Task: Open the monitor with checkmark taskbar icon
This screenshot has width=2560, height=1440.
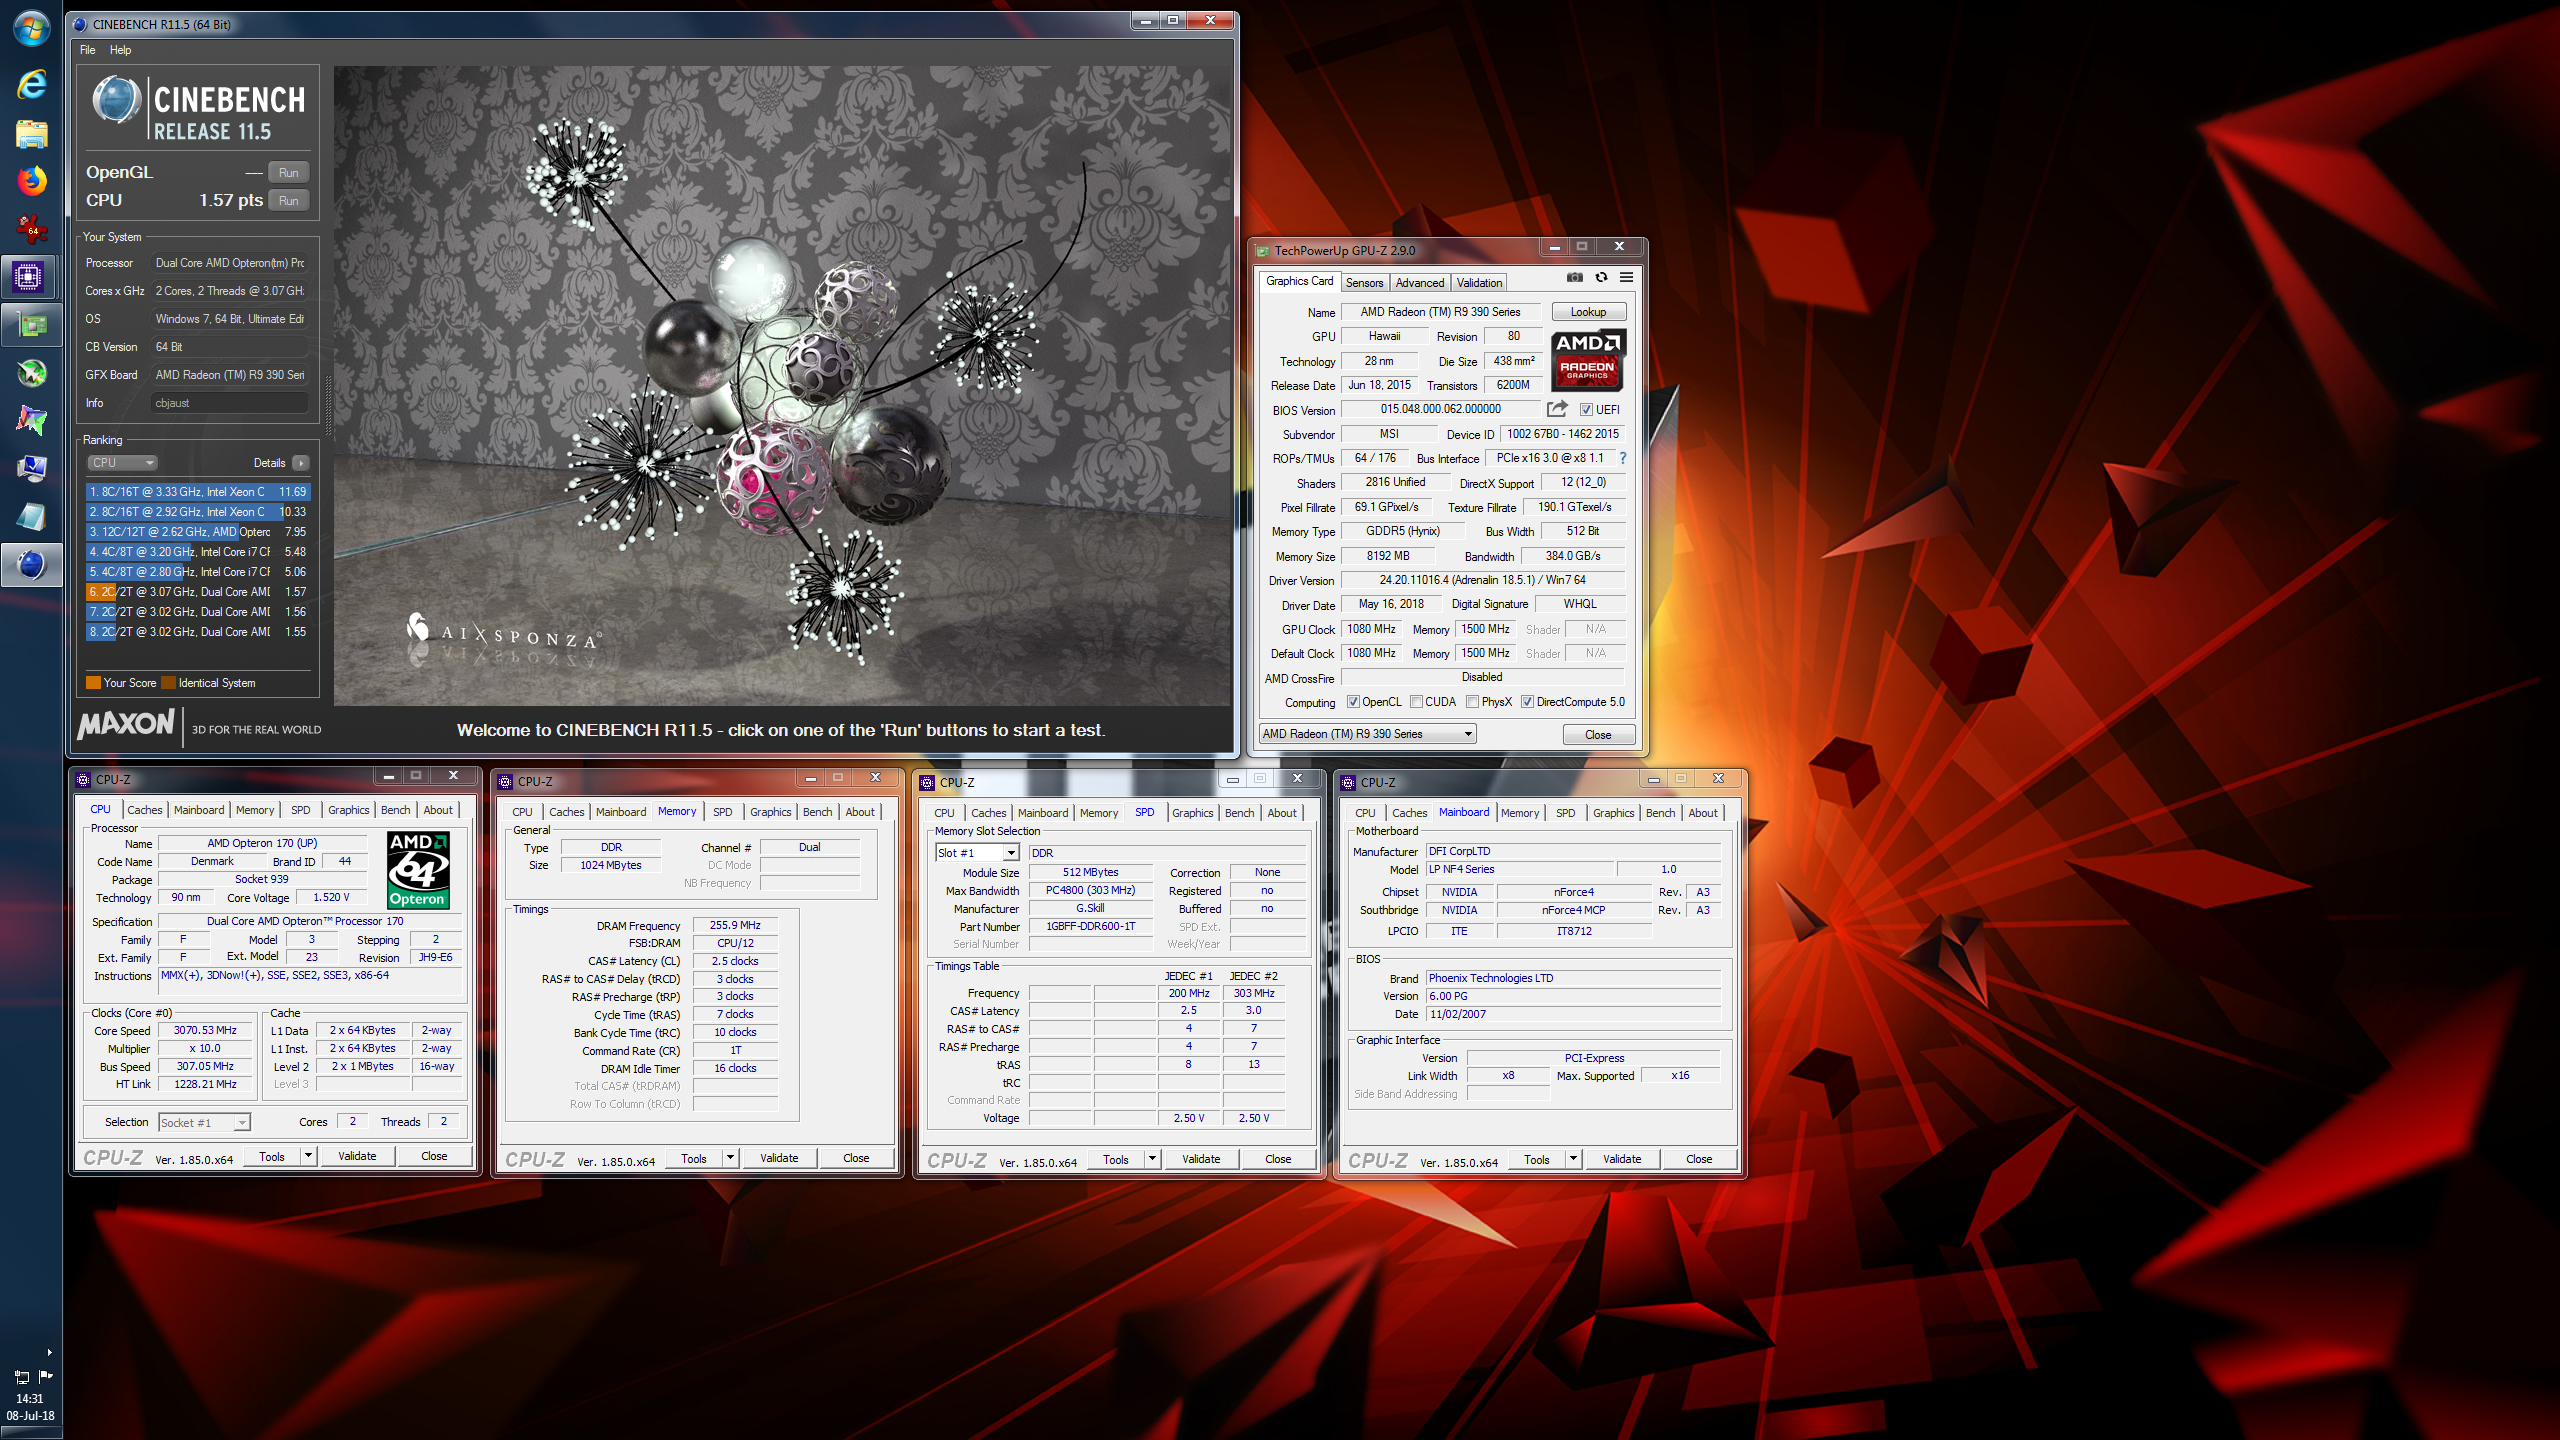Action: [x=31, y=469]
